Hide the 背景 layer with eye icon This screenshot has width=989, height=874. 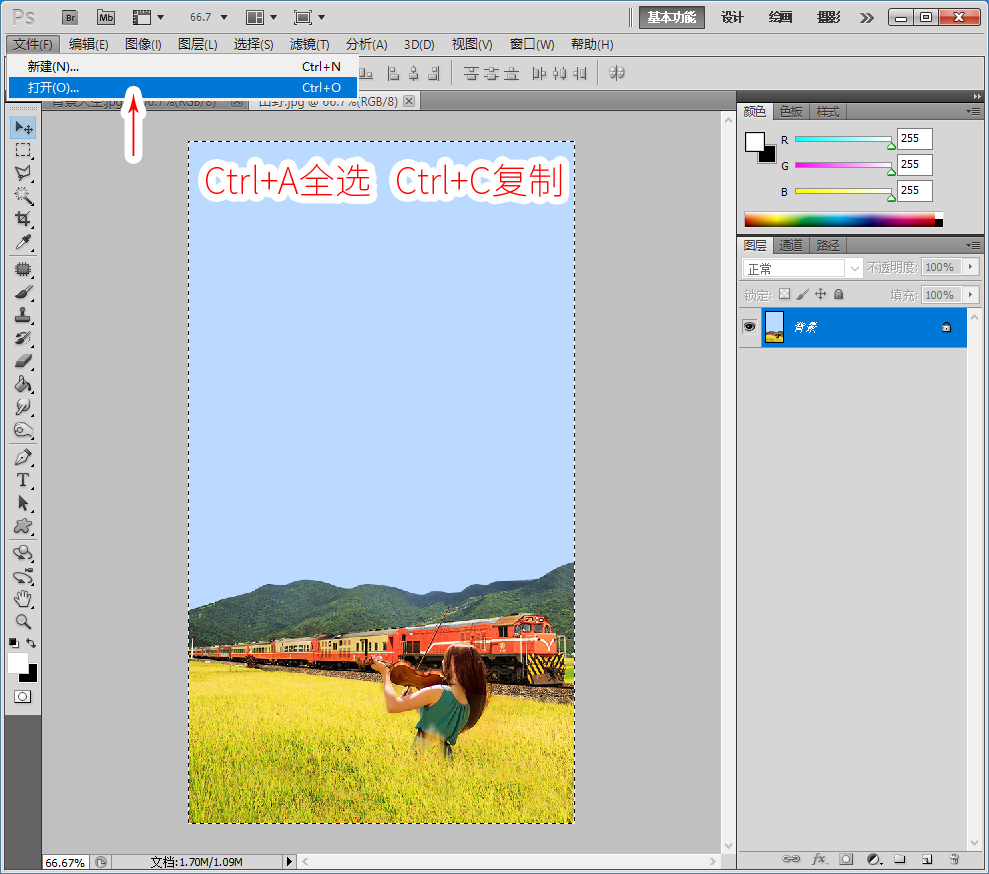(749, 327)
